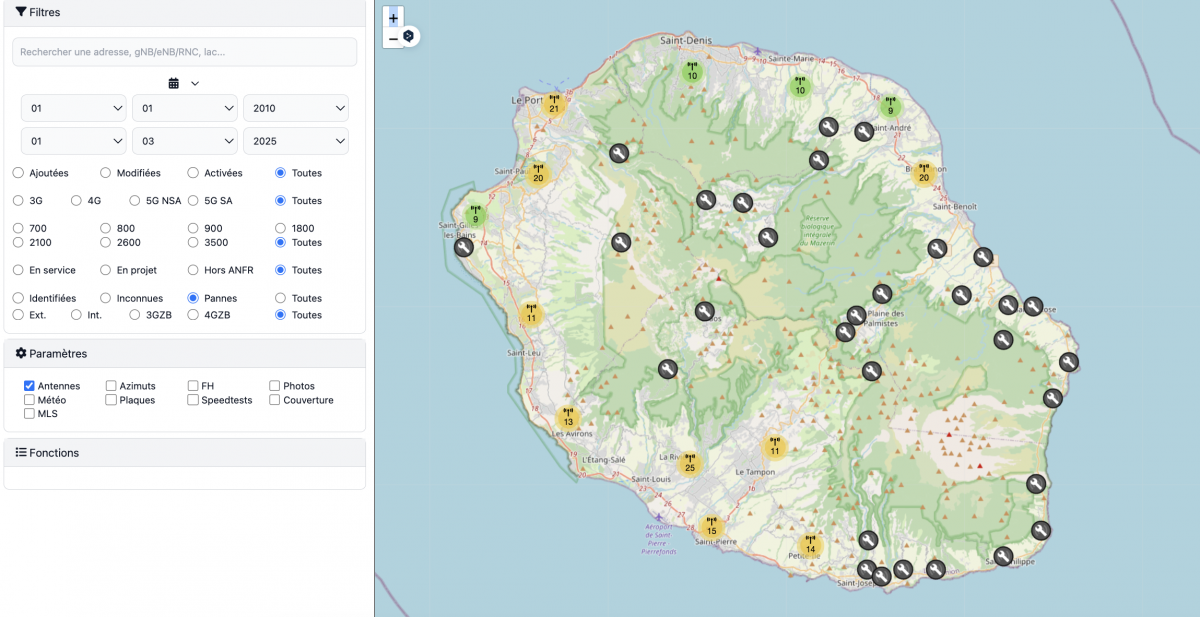This screenshot has width=1200, height=617.
Task: Click the 15 cluster at Saint-Pierre
Action: 711,527
